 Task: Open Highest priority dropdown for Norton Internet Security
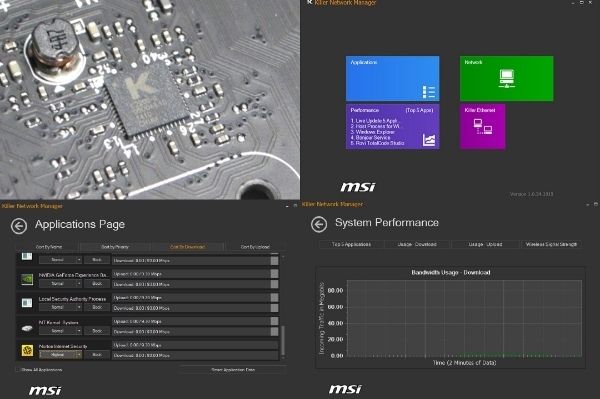pyautogui.click(x=60, y=355)
